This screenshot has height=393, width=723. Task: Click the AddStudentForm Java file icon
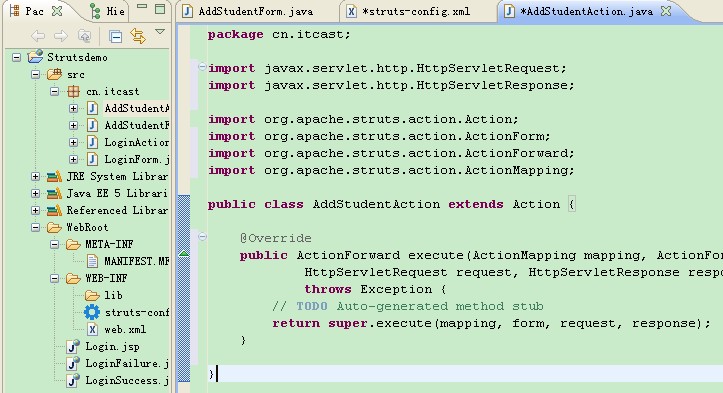point(92,125)
